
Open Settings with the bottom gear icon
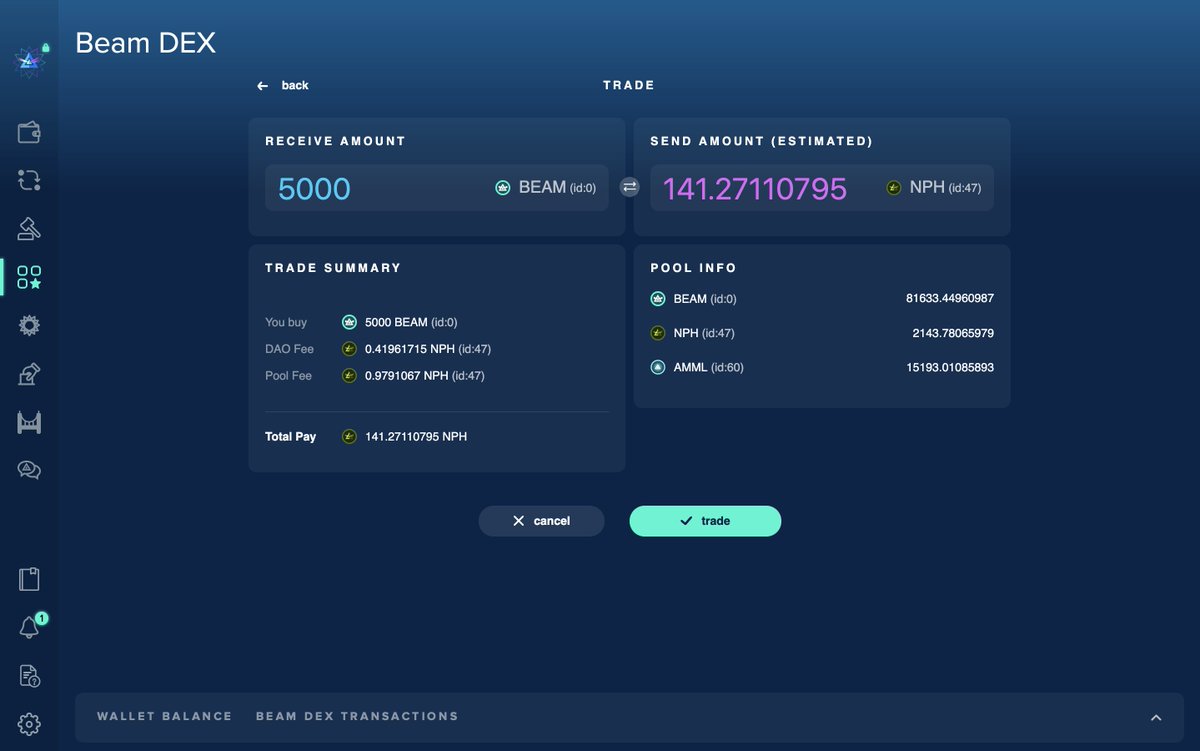coord(29,724)
